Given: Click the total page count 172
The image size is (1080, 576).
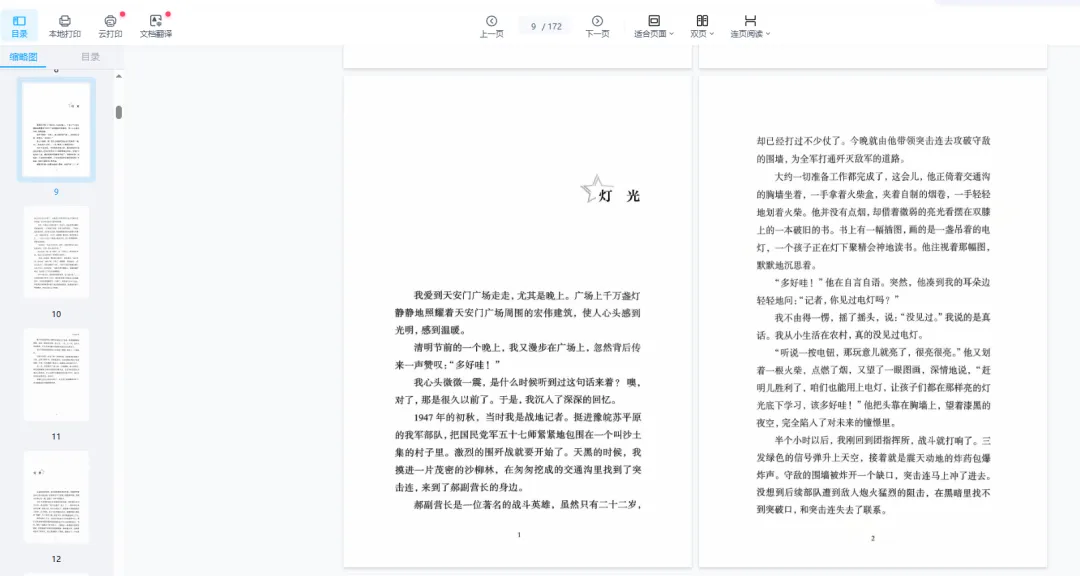Looking at the screenshot, I should [x=555, y=27].
